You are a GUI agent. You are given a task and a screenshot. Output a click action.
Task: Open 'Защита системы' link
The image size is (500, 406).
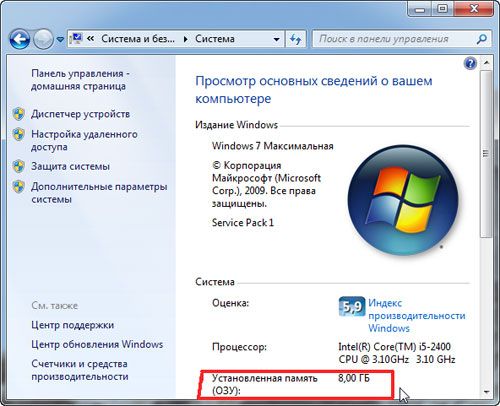coord(70,166)
